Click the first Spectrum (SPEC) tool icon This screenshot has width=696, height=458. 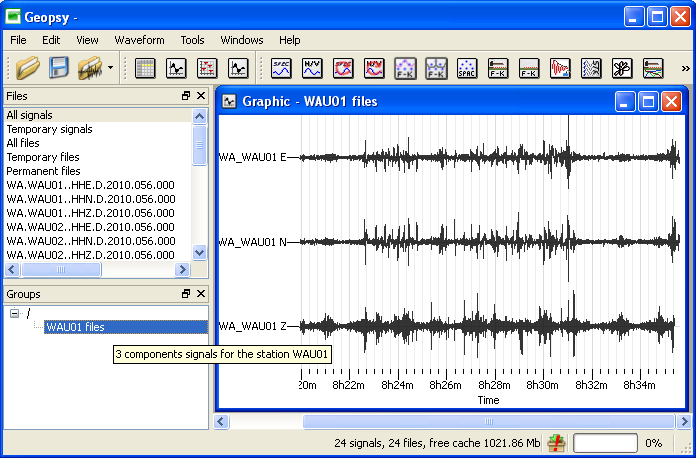click(x=281, y=68)
